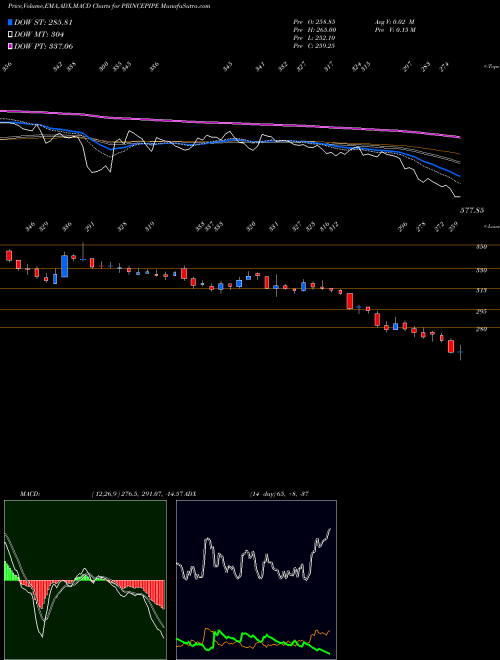Click the 359 price level label
Screen dimensions: 500x660
[x=481, y=247]
